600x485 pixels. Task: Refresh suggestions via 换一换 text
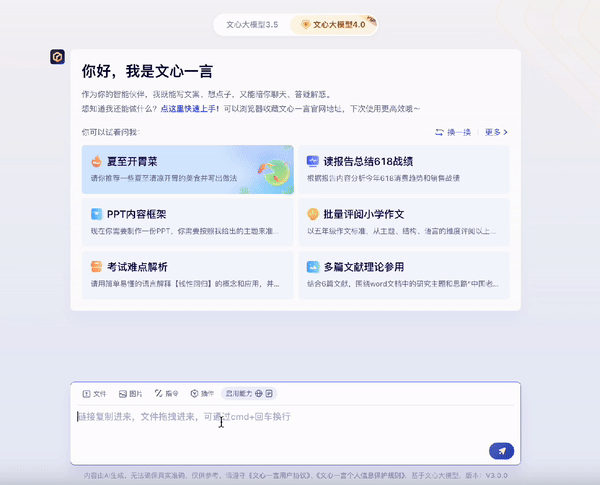pyautogui.click(x=458, y=132)
